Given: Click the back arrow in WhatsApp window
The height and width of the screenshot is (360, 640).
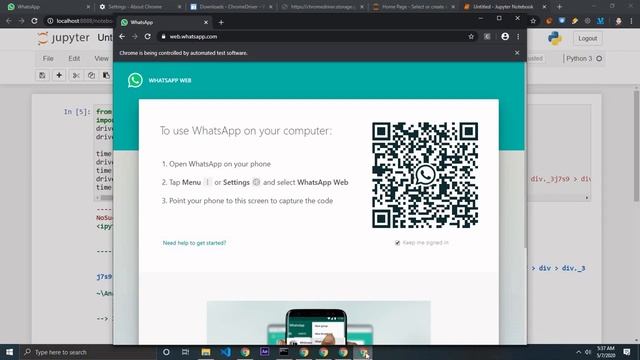Looking at the screenshot, I should (x=122, y=37).
